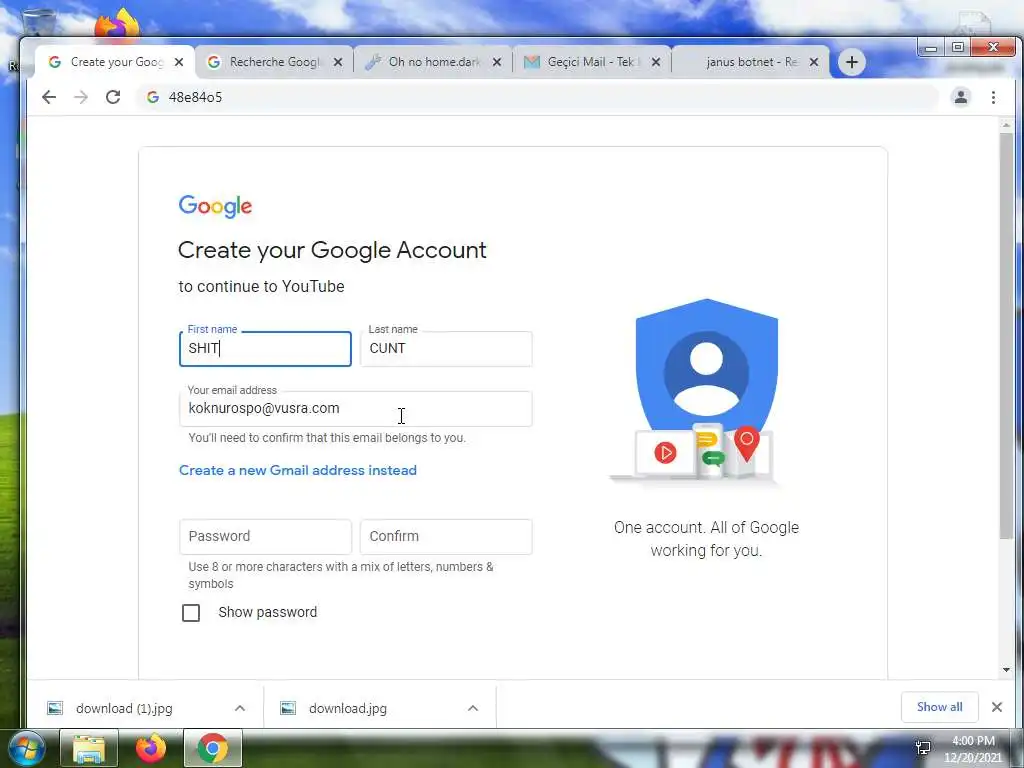1024x768 pixels.
Task: Click the mail favicon on 'Geçici Mail' tab
Action: click(532, 62)
